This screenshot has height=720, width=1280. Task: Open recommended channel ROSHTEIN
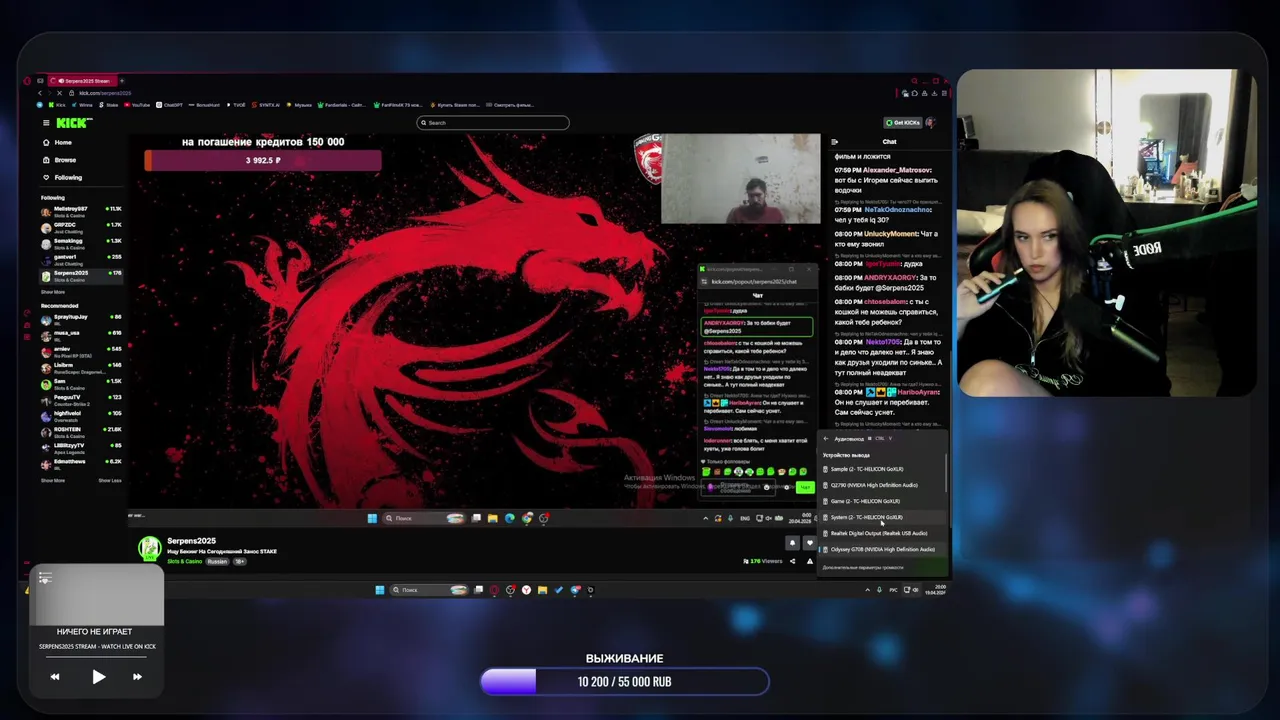[x=81, y=430]
